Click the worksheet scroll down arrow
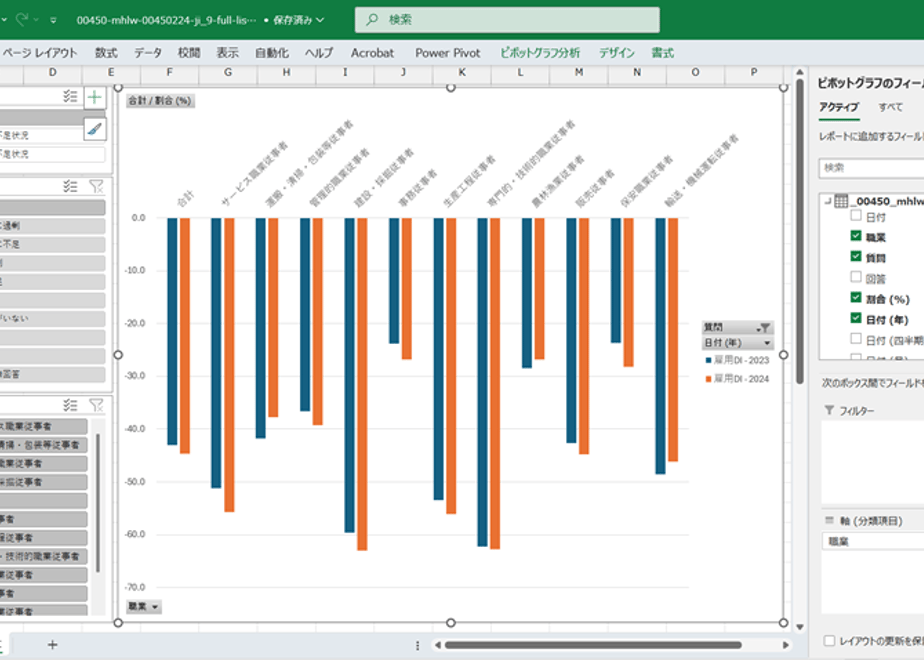 800,627
